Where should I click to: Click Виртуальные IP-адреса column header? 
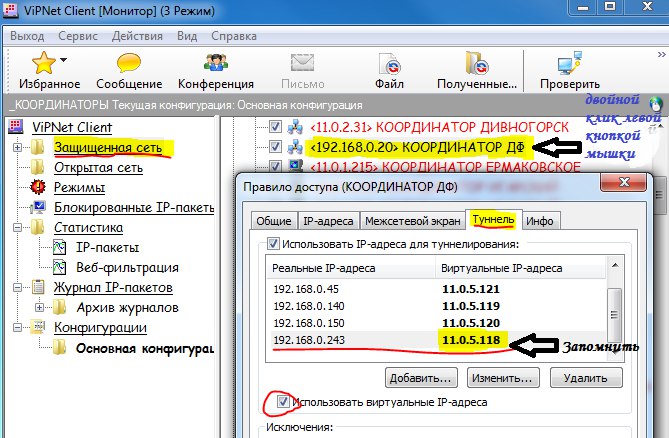[521, 268]
